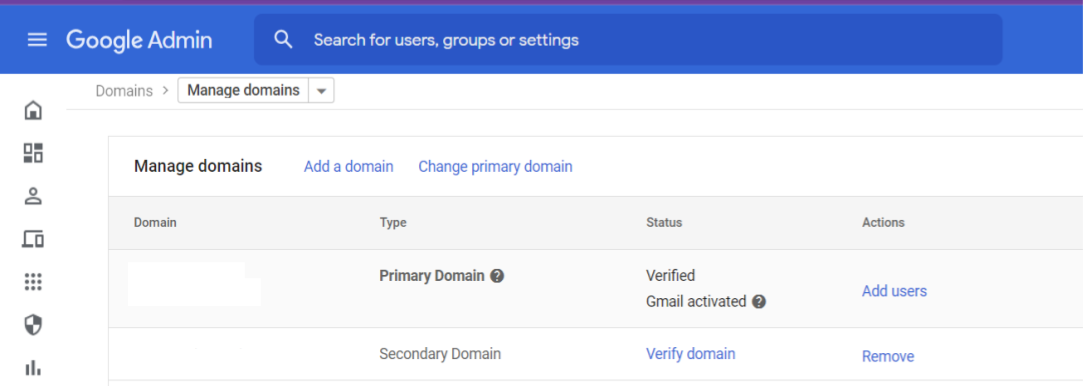Open Apps grid icon in the sidebar

pos(33,282)
